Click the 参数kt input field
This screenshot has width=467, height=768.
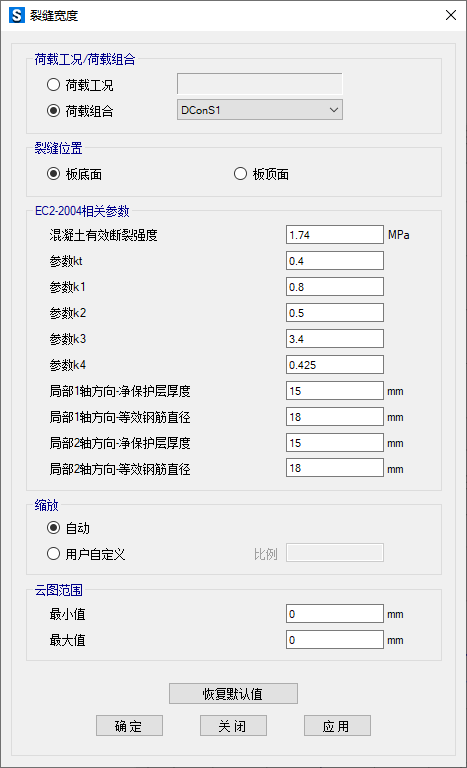tap(335, 261)
